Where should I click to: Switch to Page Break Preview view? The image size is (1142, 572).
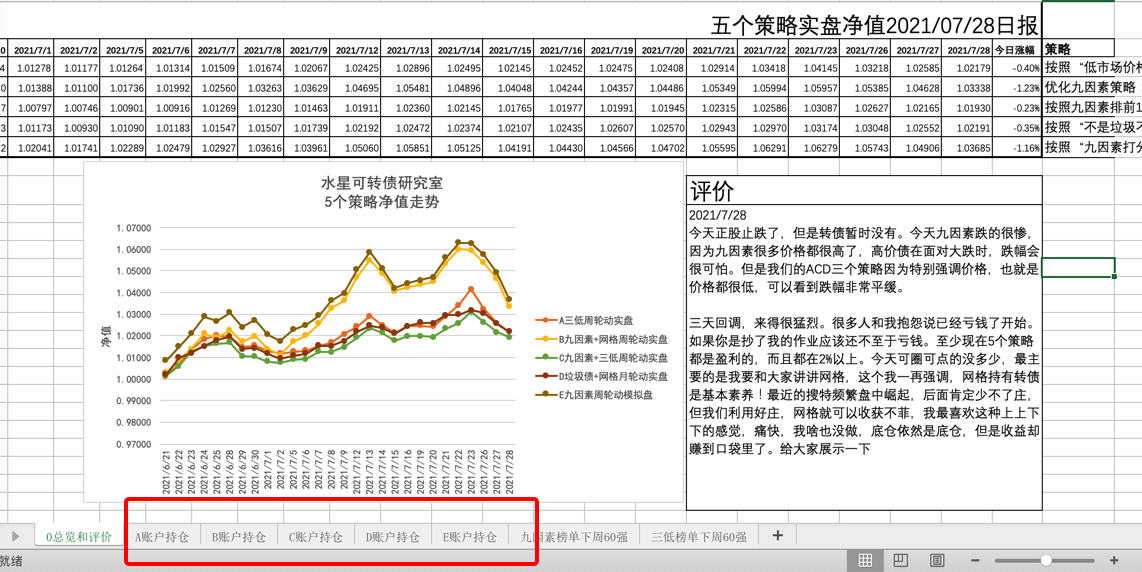937,560
